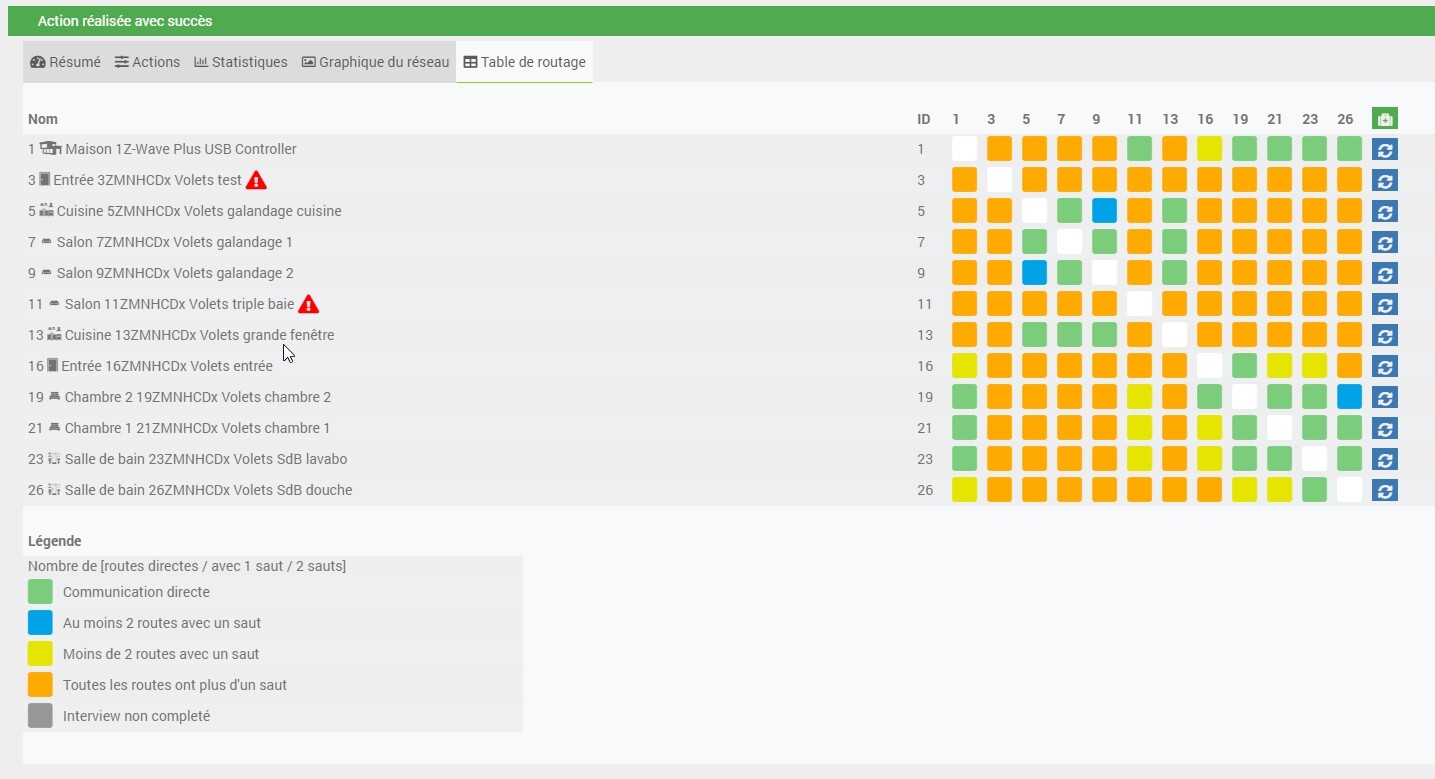Click refresh icon for Volets entrée row
Image resolution: width=1435 pixels, height=779 pixels.
click(1384, 367)
